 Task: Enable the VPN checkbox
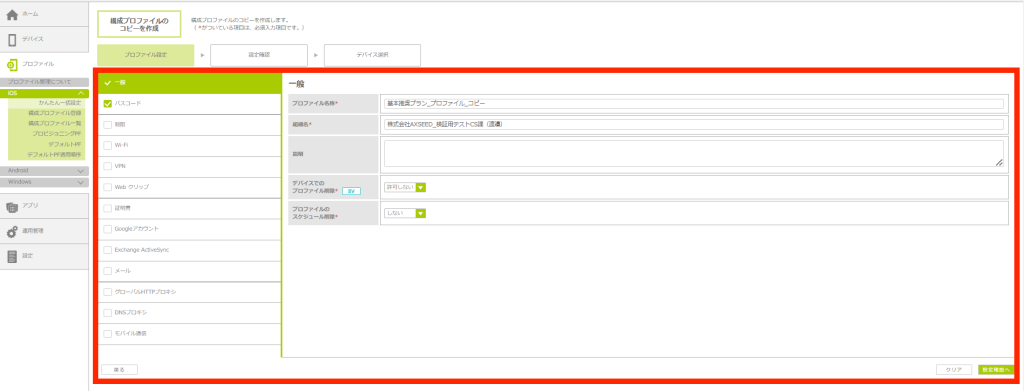click(108, 166)
